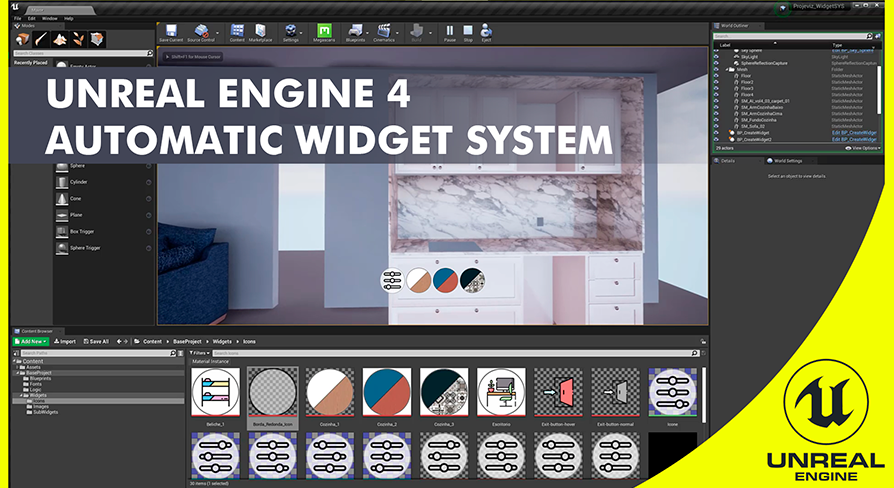
Task: Click the Import button
Action: [x=65, y=341]
